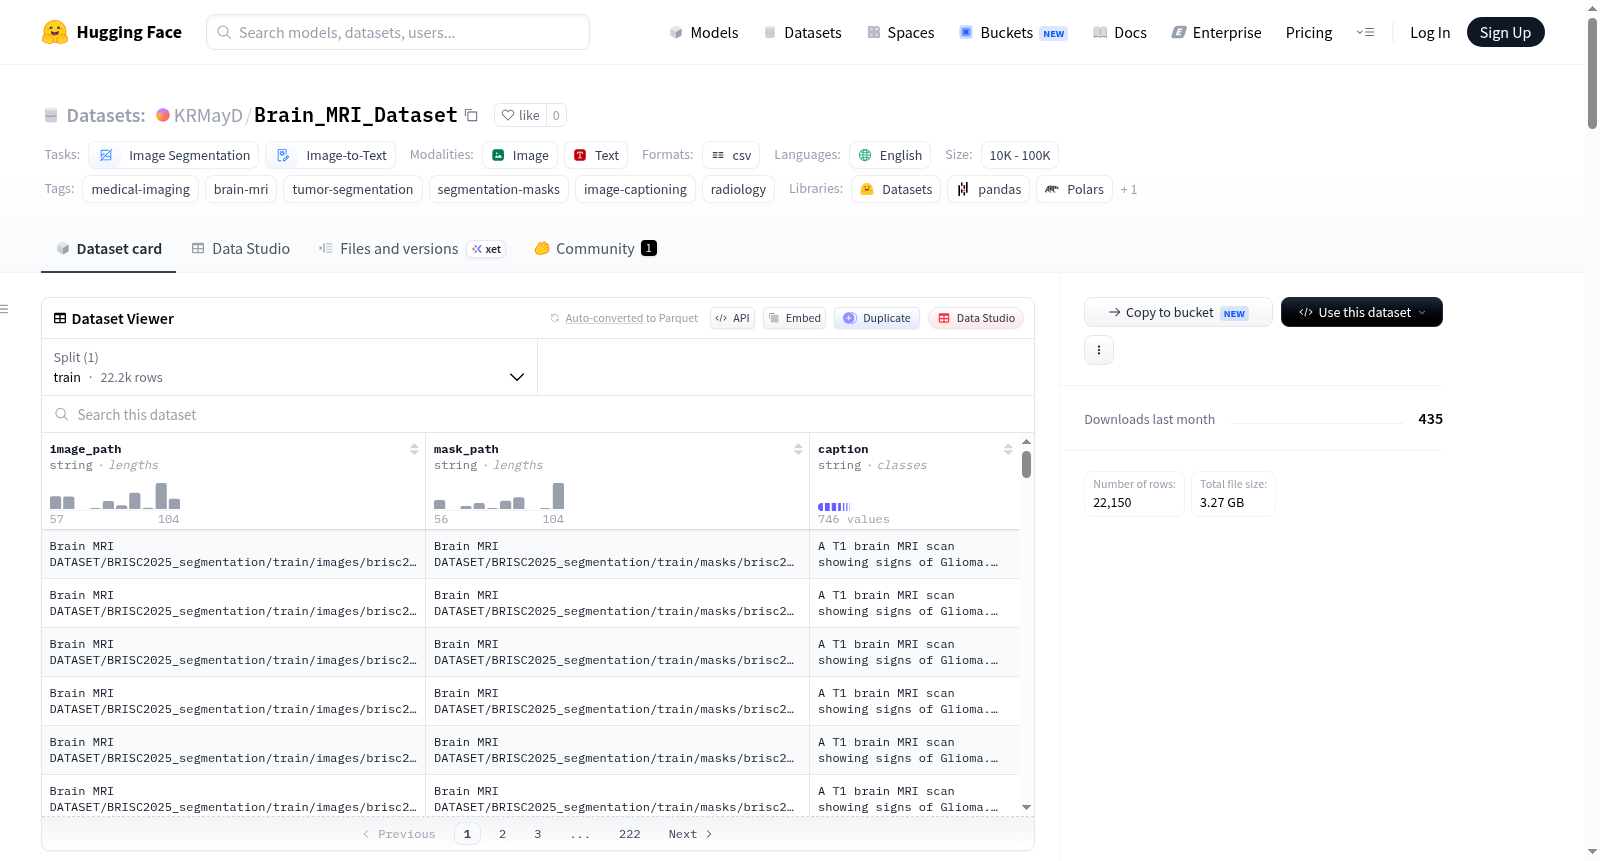Go to page 3 of dataset rows

(538, 834)
